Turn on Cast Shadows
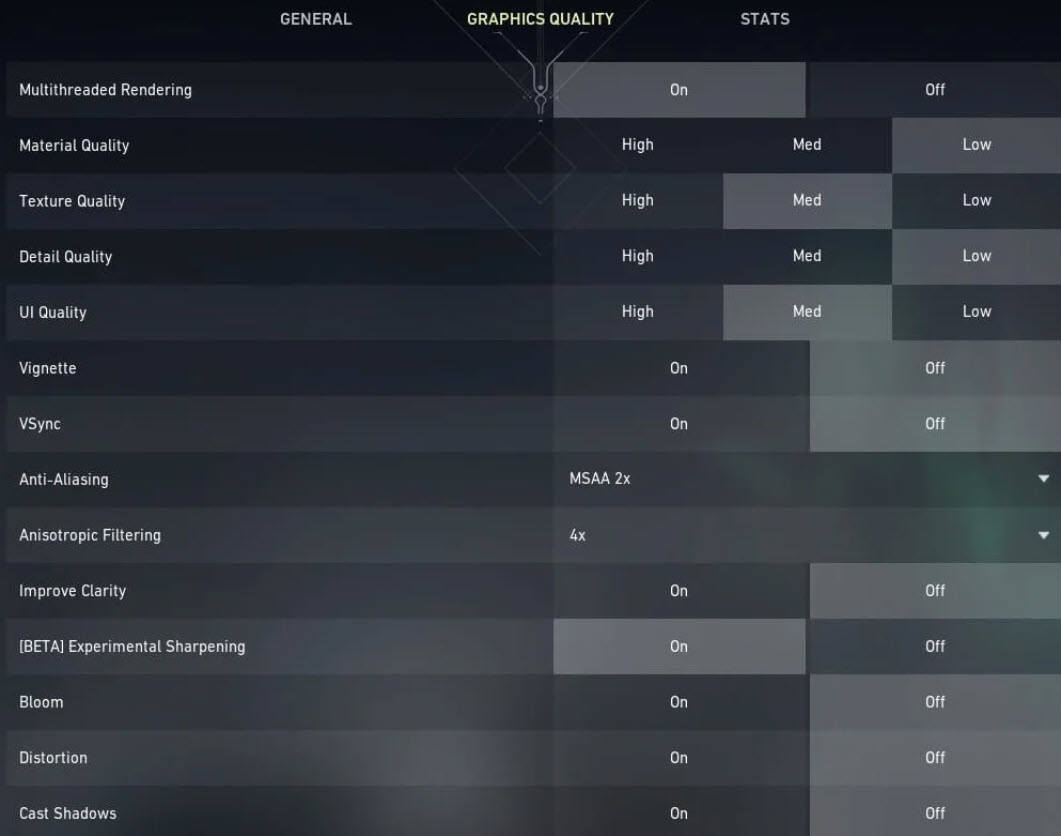 679,813
